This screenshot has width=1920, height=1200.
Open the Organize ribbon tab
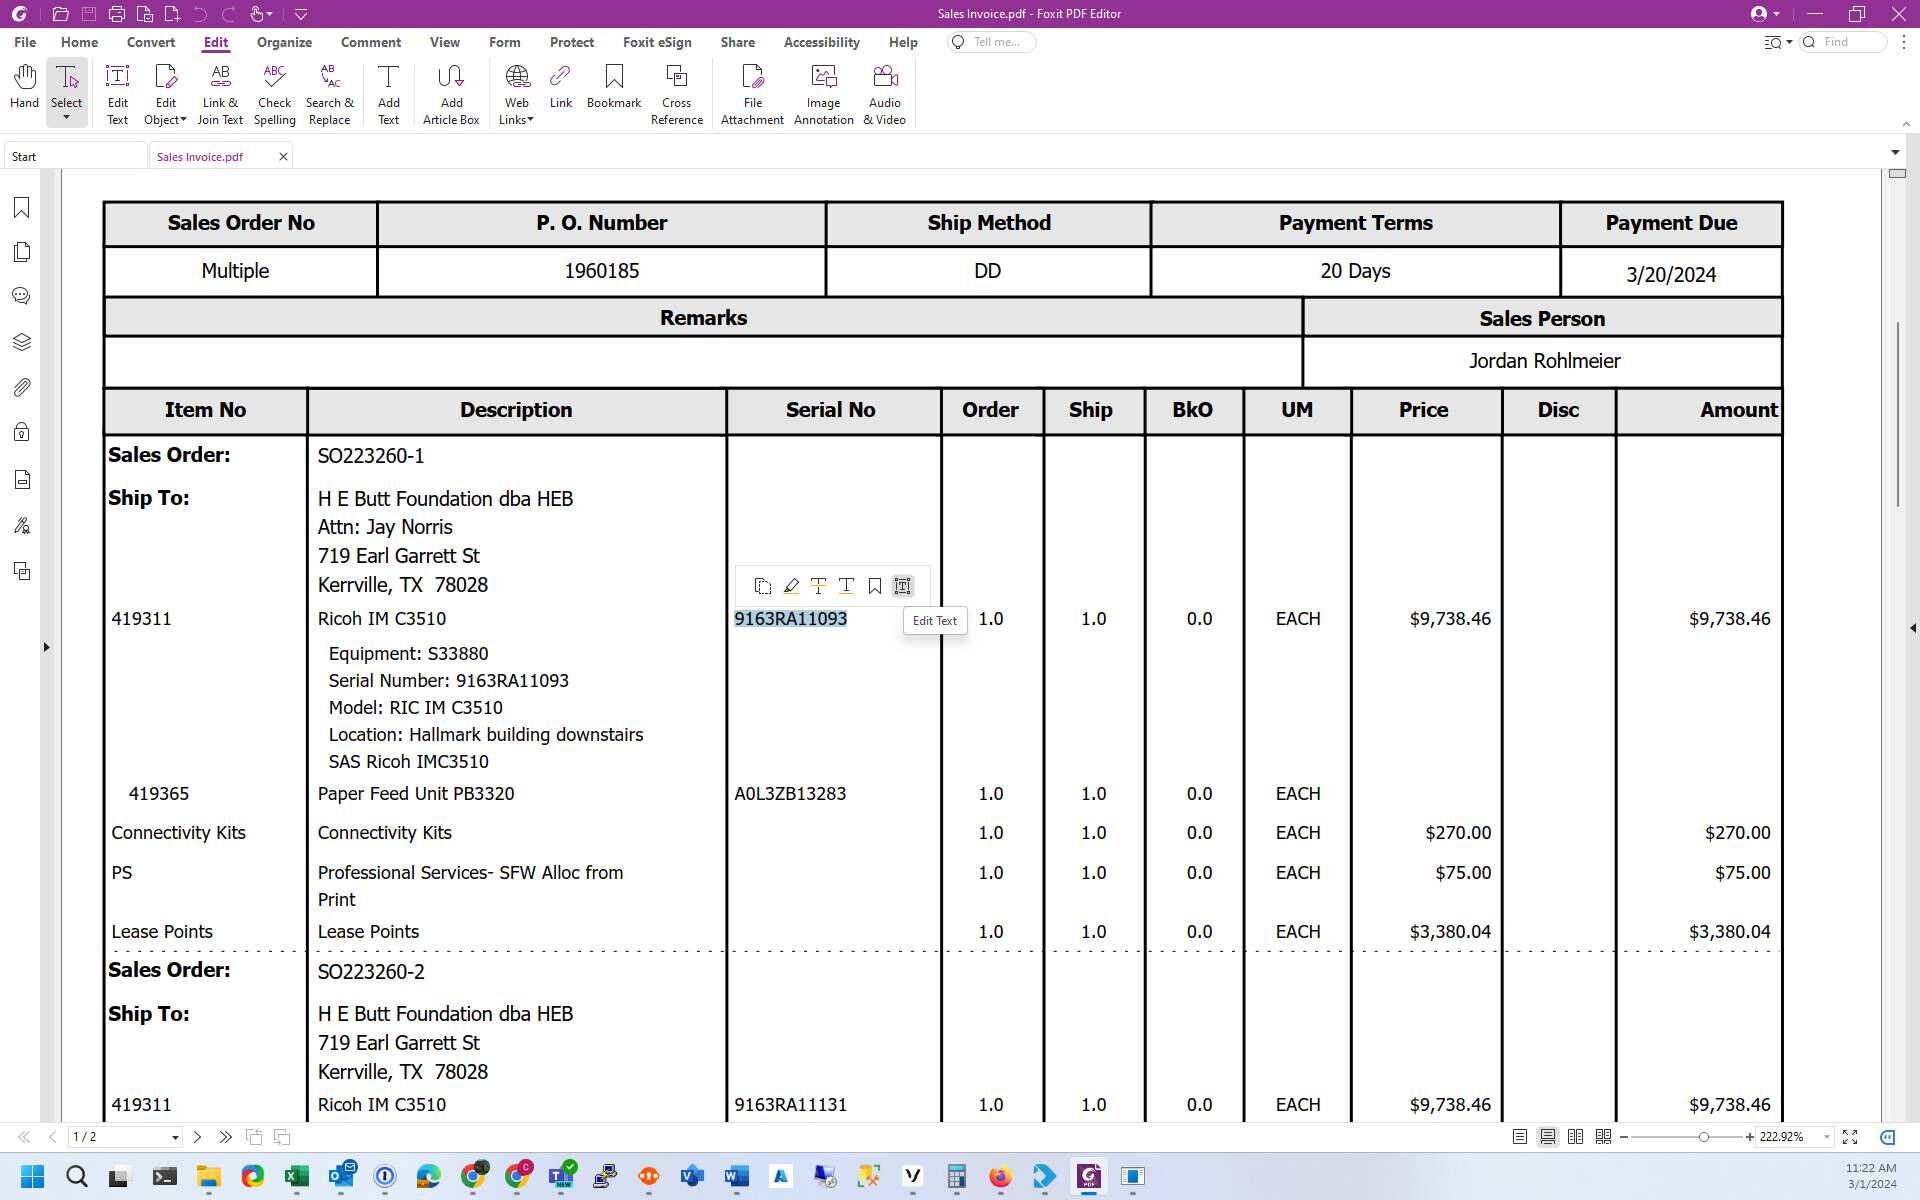pos(284,42)
